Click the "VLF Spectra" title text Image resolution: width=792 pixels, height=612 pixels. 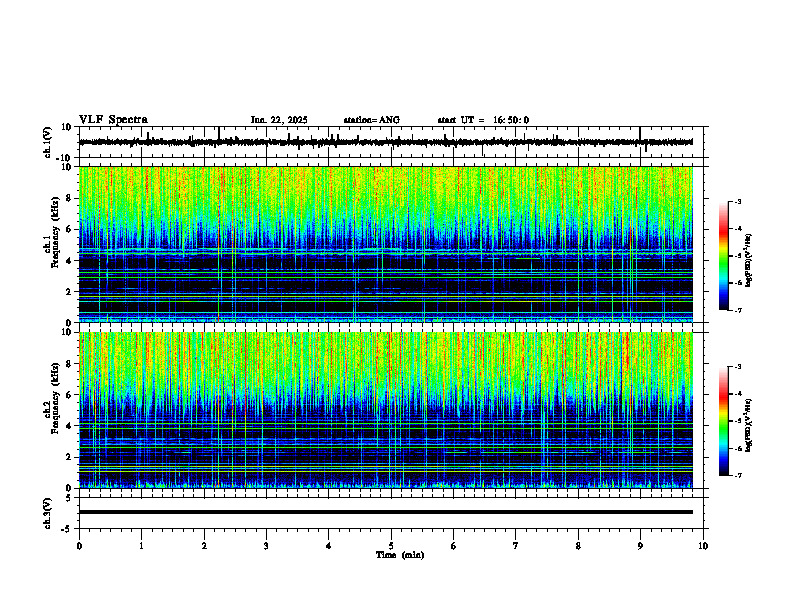[113, 120]
